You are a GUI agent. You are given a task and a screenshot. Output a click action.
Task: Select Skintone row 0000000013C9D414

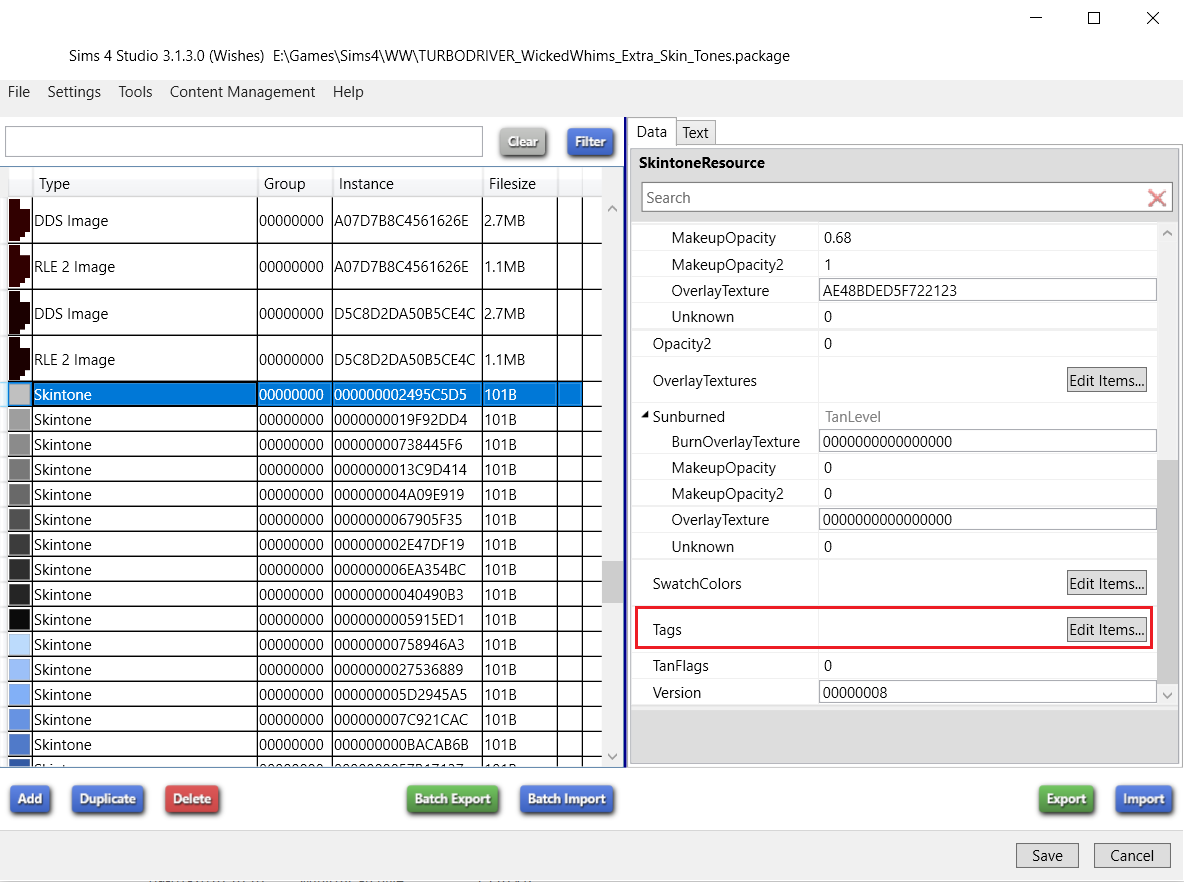295,469
